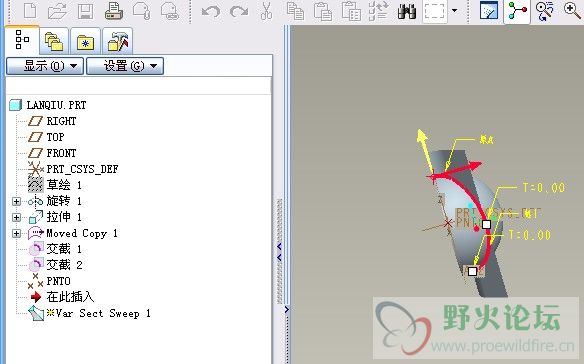Click the Undo arrow
The width and height of the screenshot is (584, 364).
coord(211,12)
